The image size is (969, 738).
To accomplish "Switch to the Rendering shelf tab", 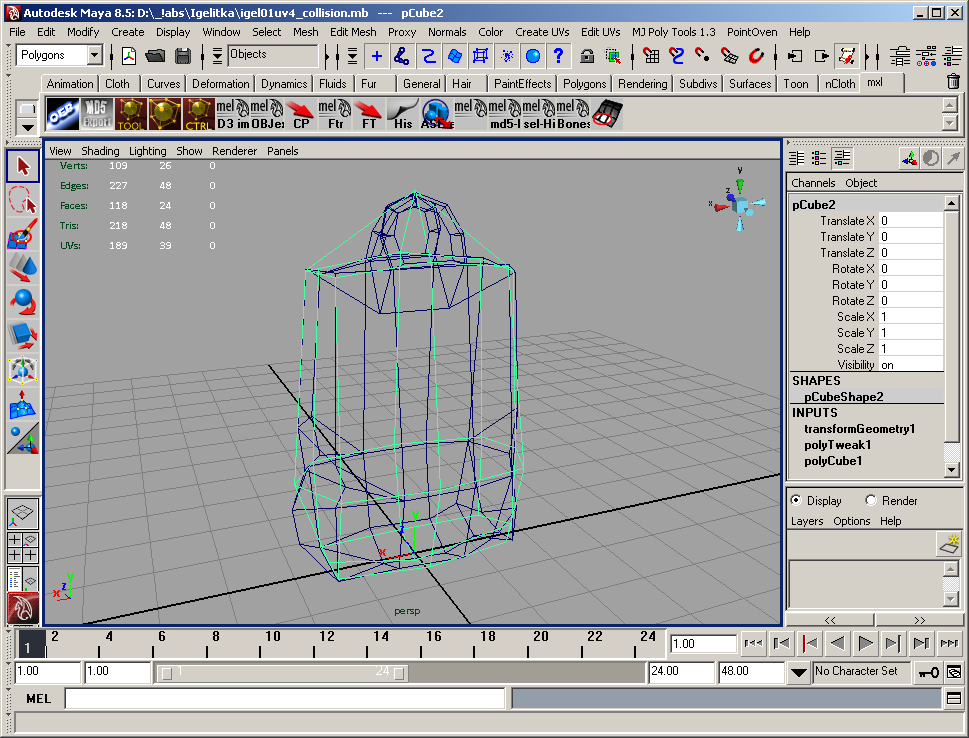I will 642,84.
